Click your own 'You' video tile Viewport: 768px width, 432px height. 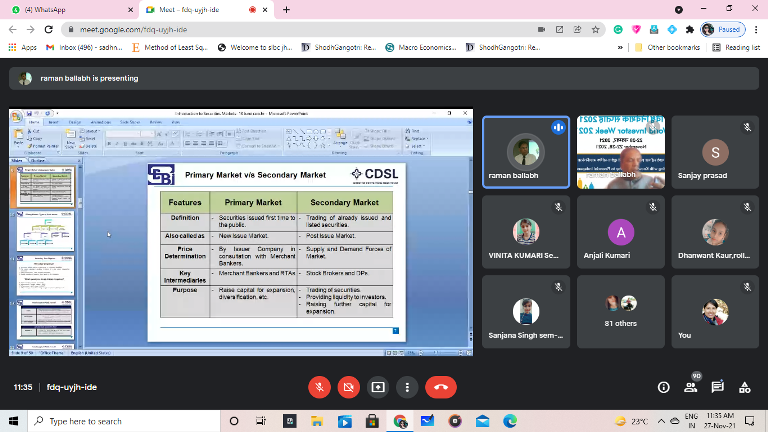coord(715,312)
